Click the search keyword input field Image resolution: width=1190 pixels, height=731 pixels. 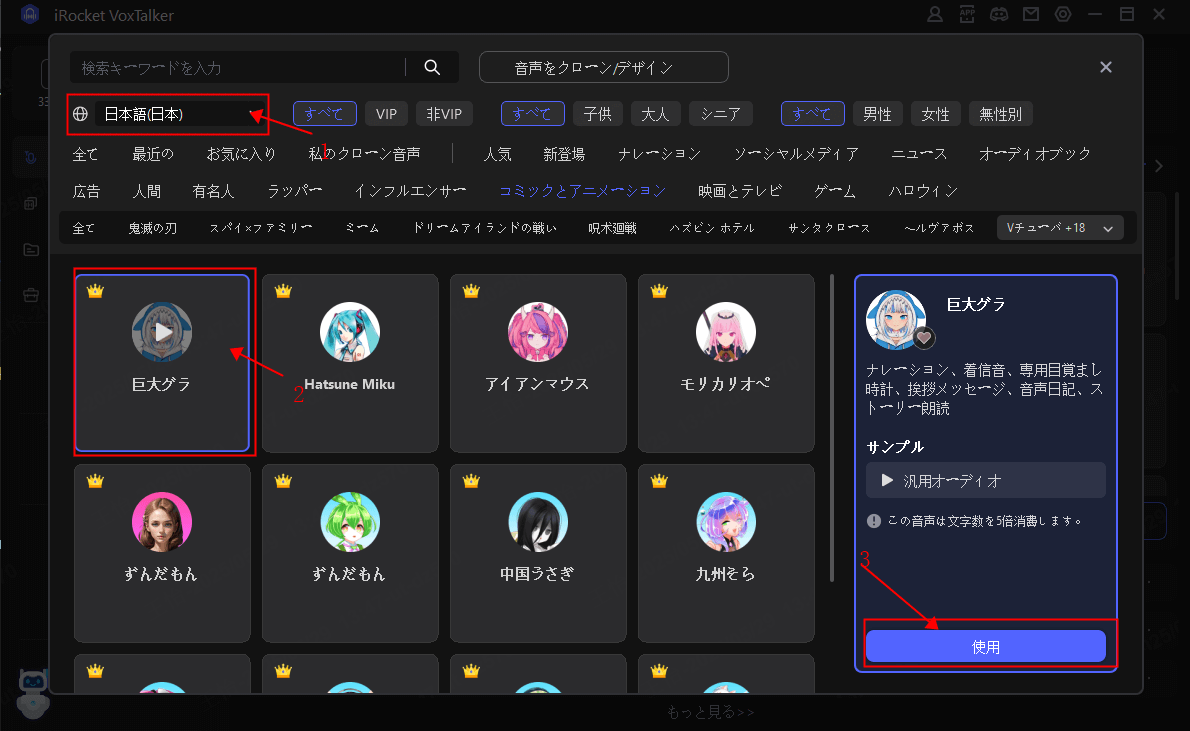(x=238, y=67)
